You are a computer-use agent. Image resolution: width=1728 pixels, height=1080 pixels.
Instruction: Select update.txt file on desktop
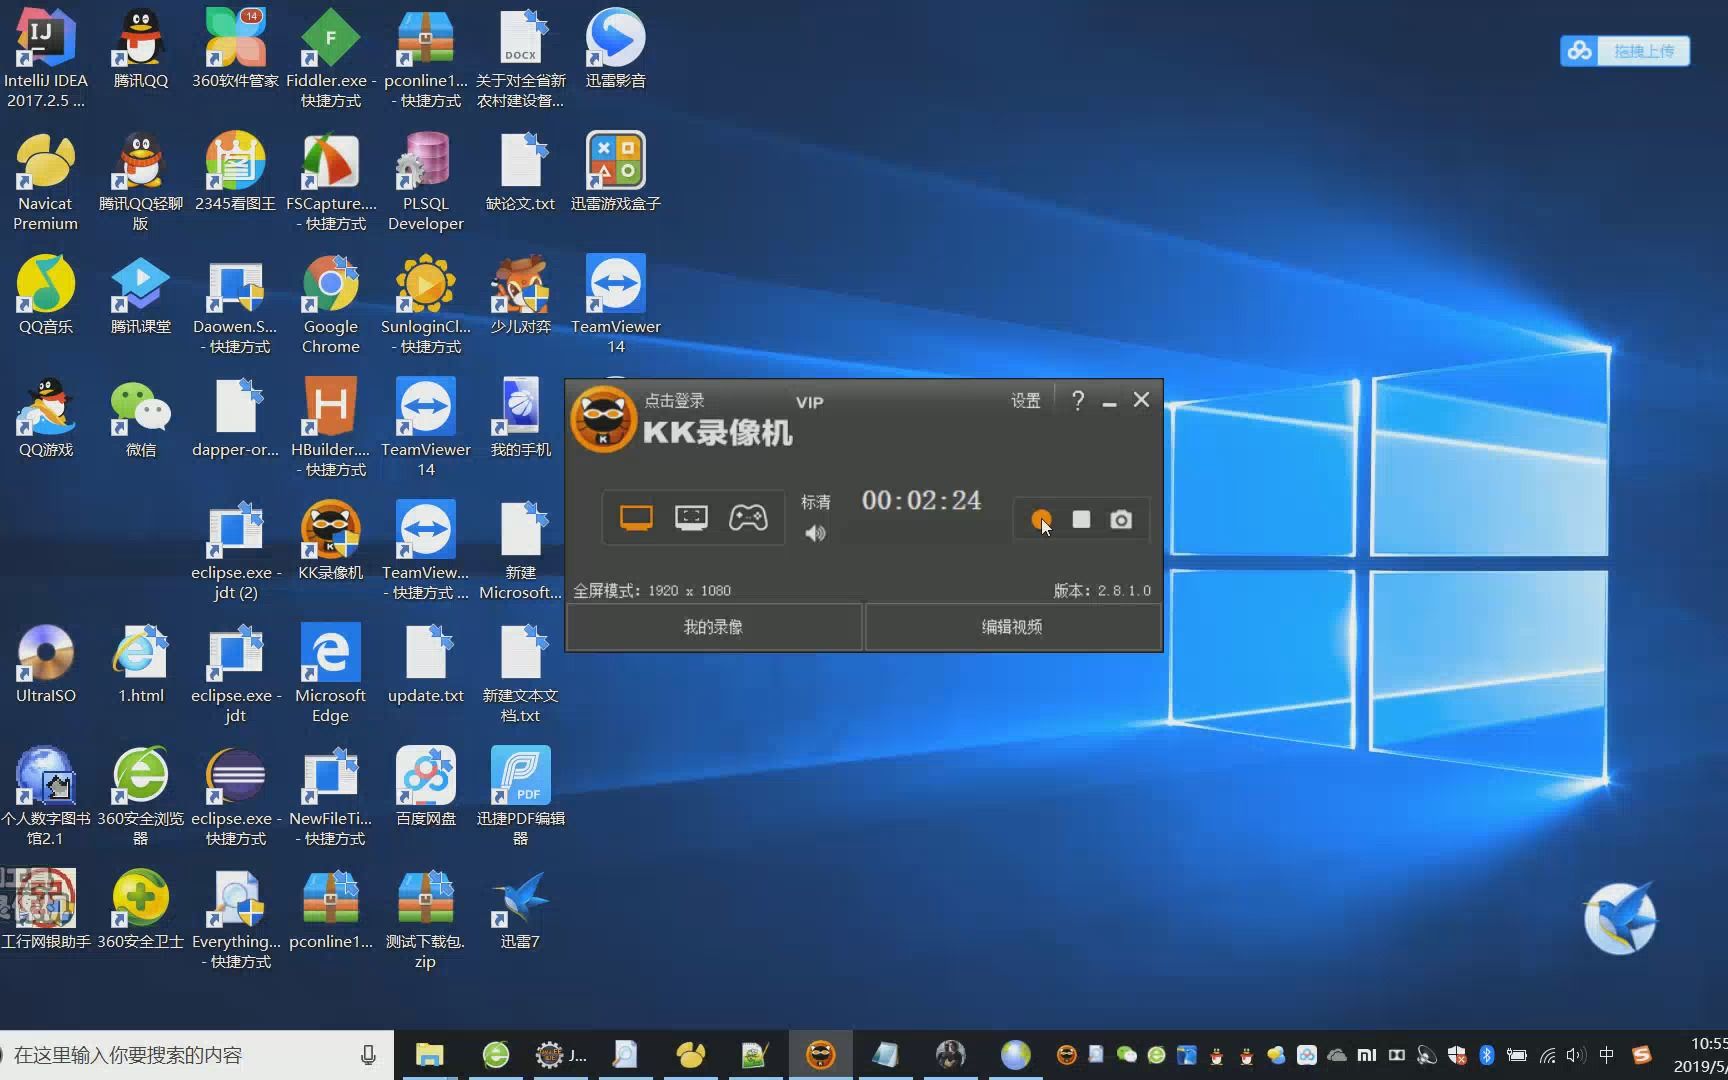426,663
